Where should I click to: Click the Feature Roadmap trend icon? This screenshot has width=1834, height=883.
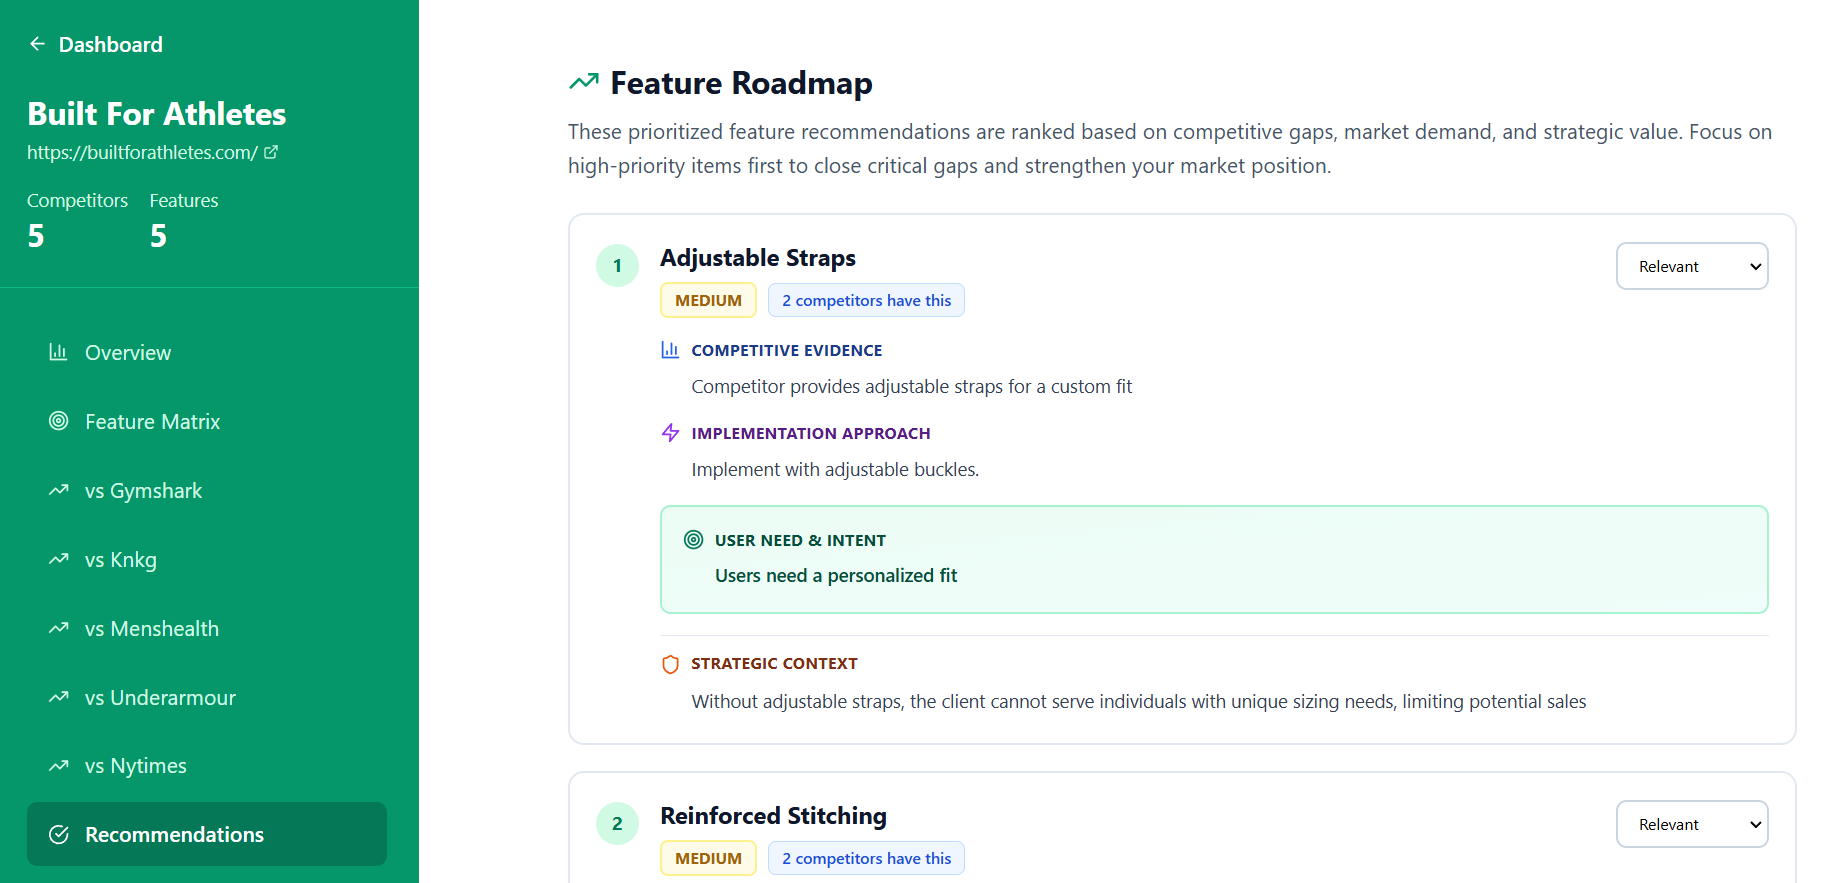pyautogui.click(x=583, y=80)
